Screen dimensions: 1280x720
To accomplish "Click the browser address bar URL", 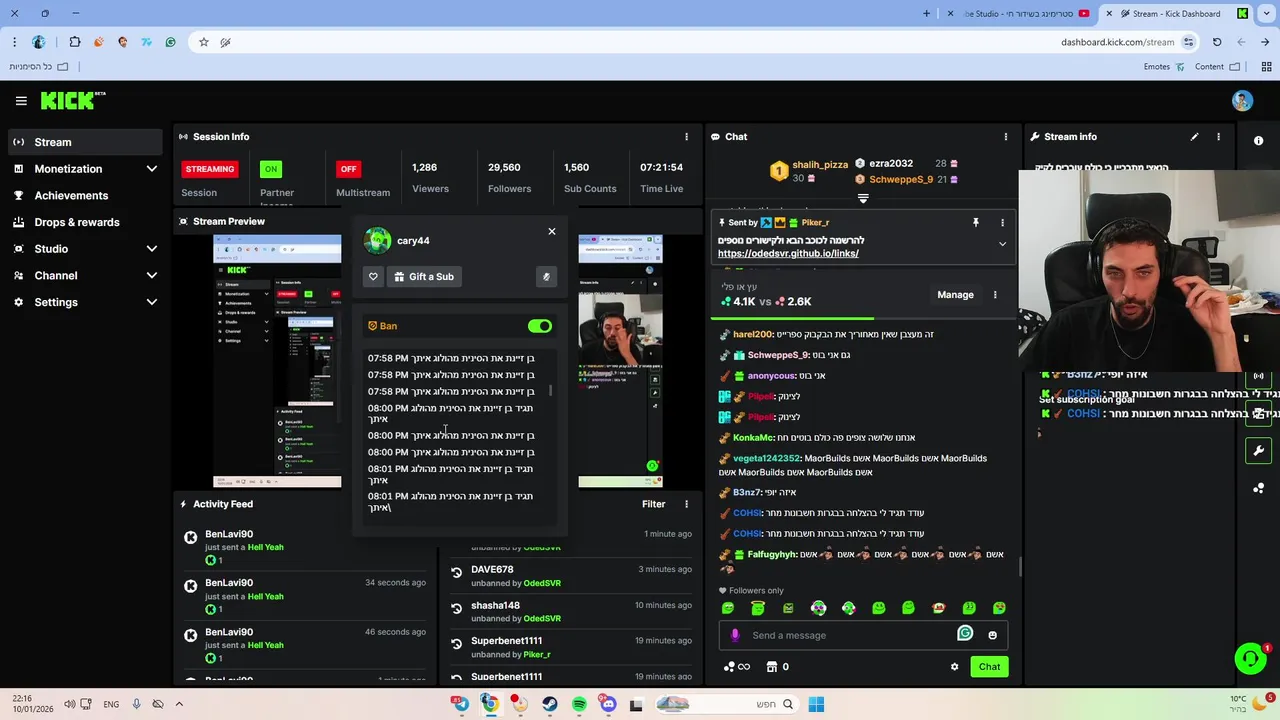I will 1117,42.
